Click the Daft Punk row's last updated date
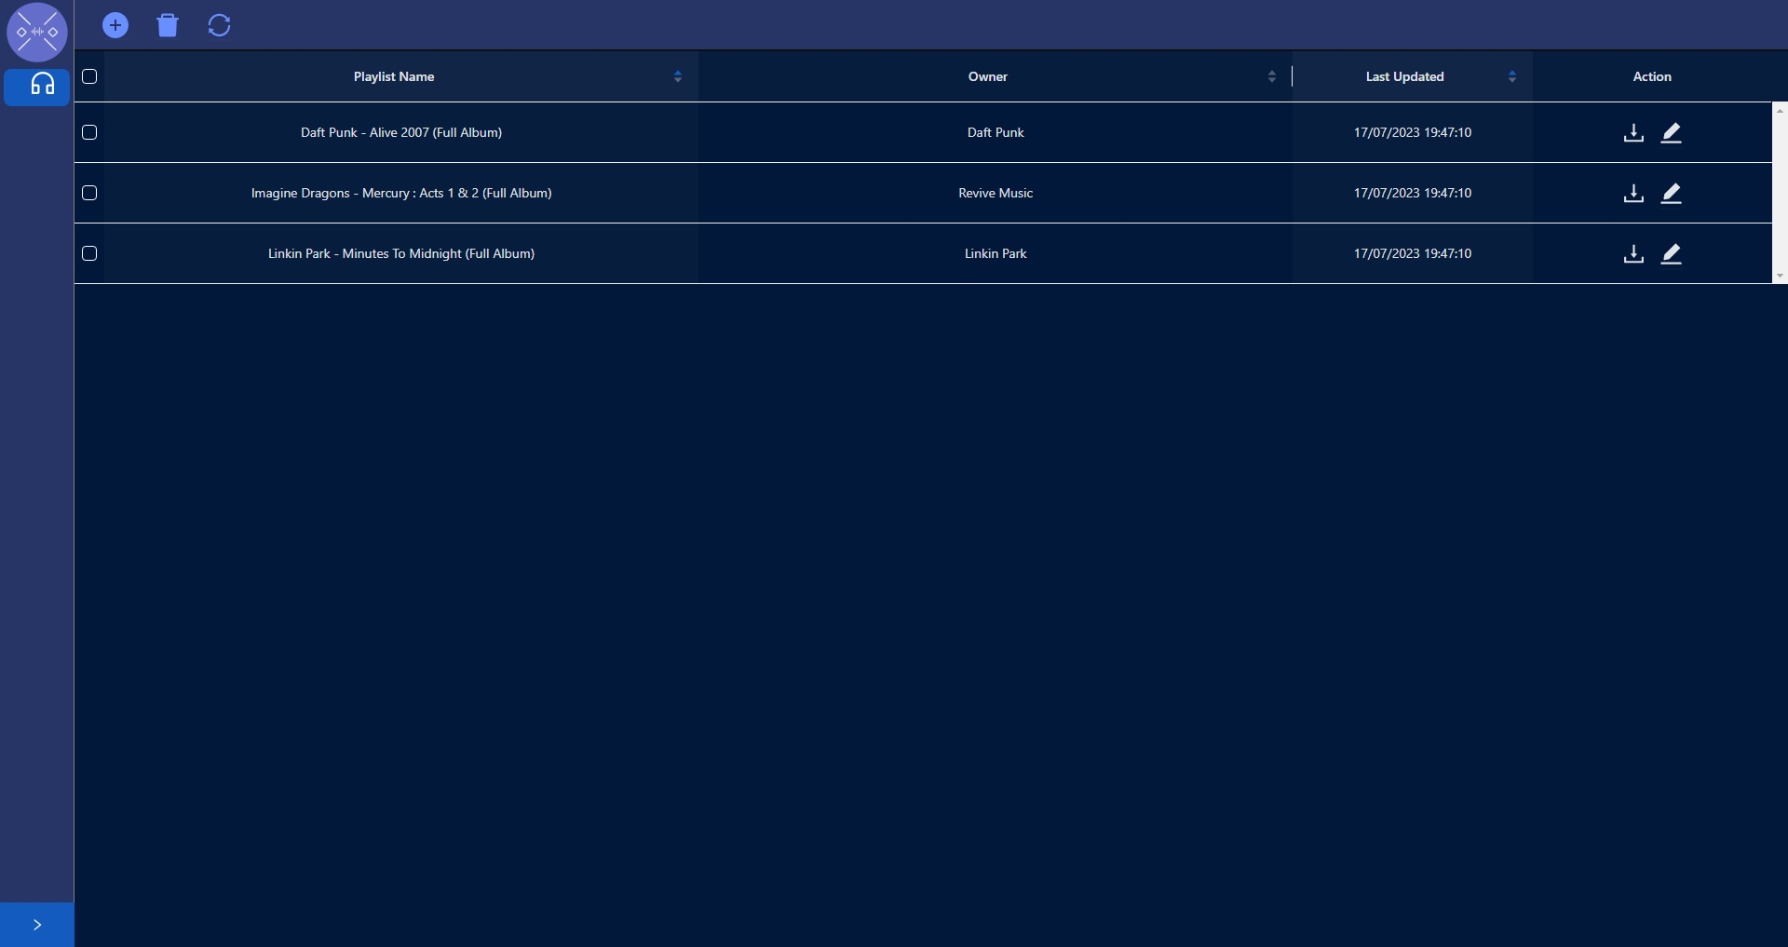Viewport: 1788px width, 947px height. (1412, 132)
